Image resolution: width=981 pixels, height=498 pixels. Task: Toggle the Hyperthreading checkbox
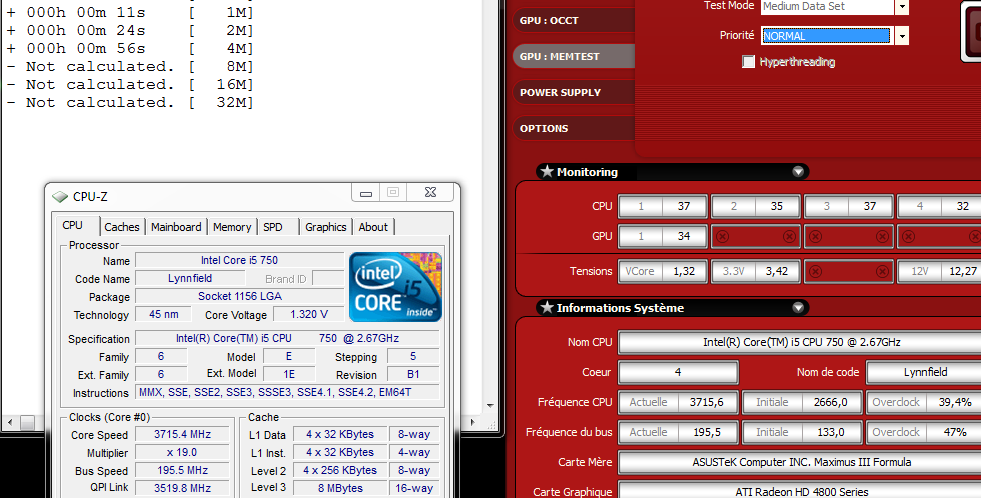748,61
